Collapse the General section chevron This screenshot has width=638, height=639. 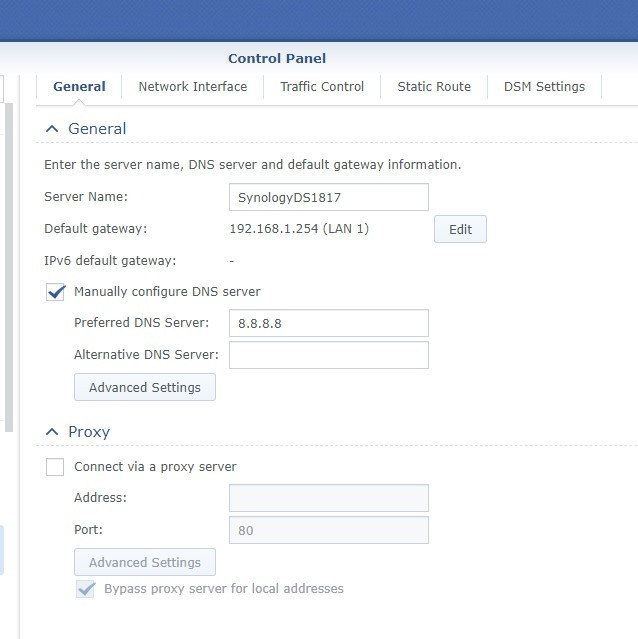point(52,129)
